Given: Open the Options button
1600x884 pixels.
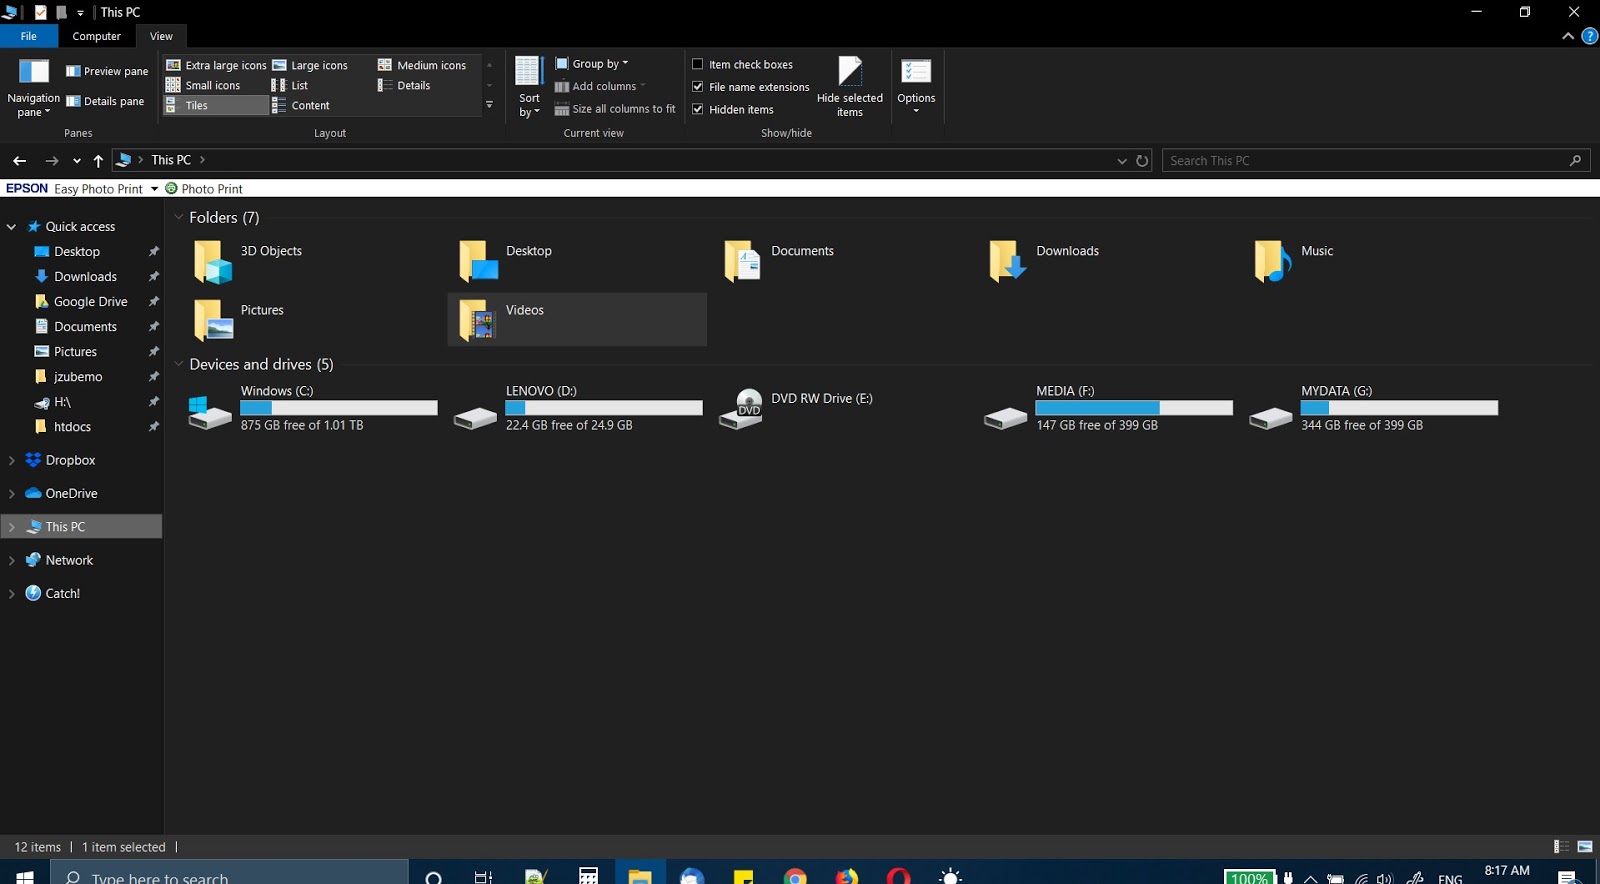Looking at the screenshot, I should [916, 88].
